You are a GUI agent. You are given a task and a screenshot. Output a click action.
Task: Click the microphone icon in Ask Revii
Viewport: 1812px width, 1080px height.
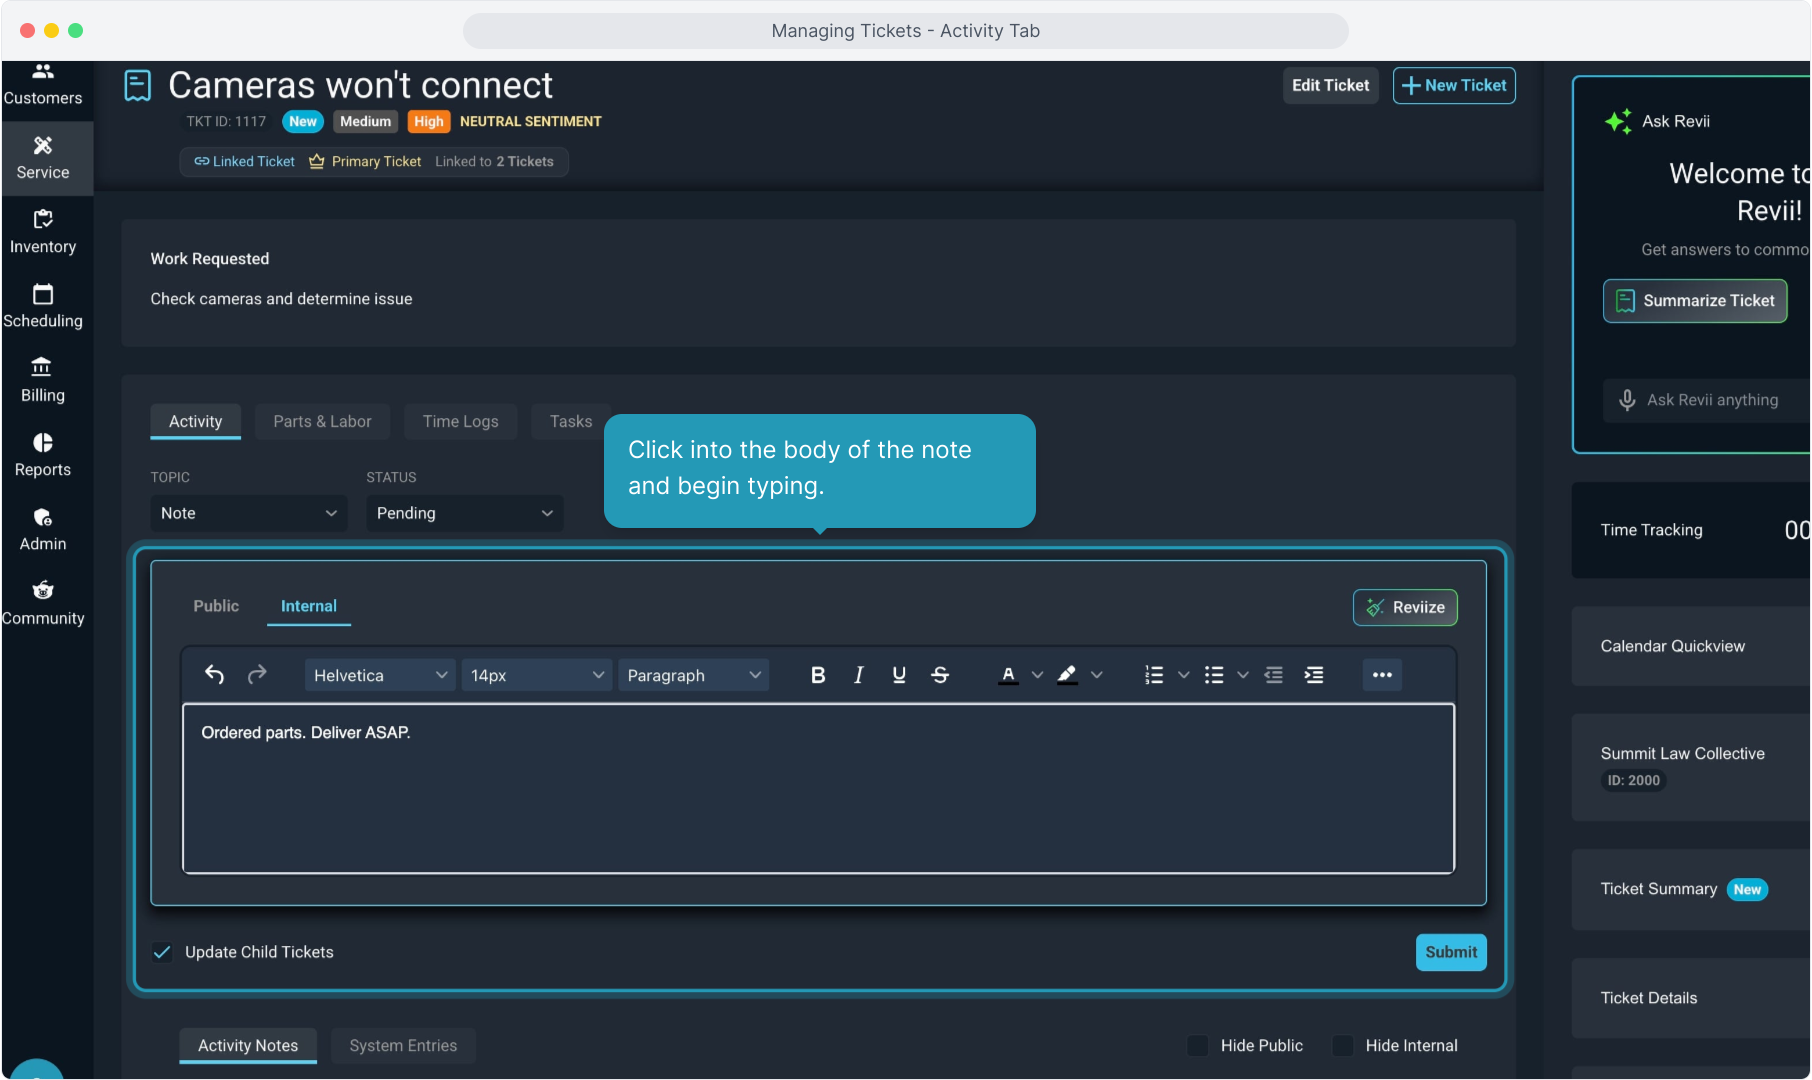[x=1627, y=400]
